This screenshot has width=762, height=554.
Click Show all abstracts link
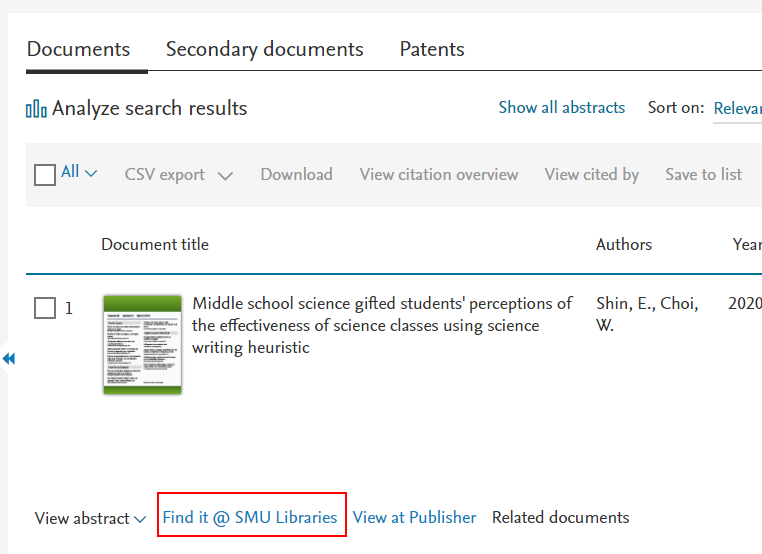point(561,108)
